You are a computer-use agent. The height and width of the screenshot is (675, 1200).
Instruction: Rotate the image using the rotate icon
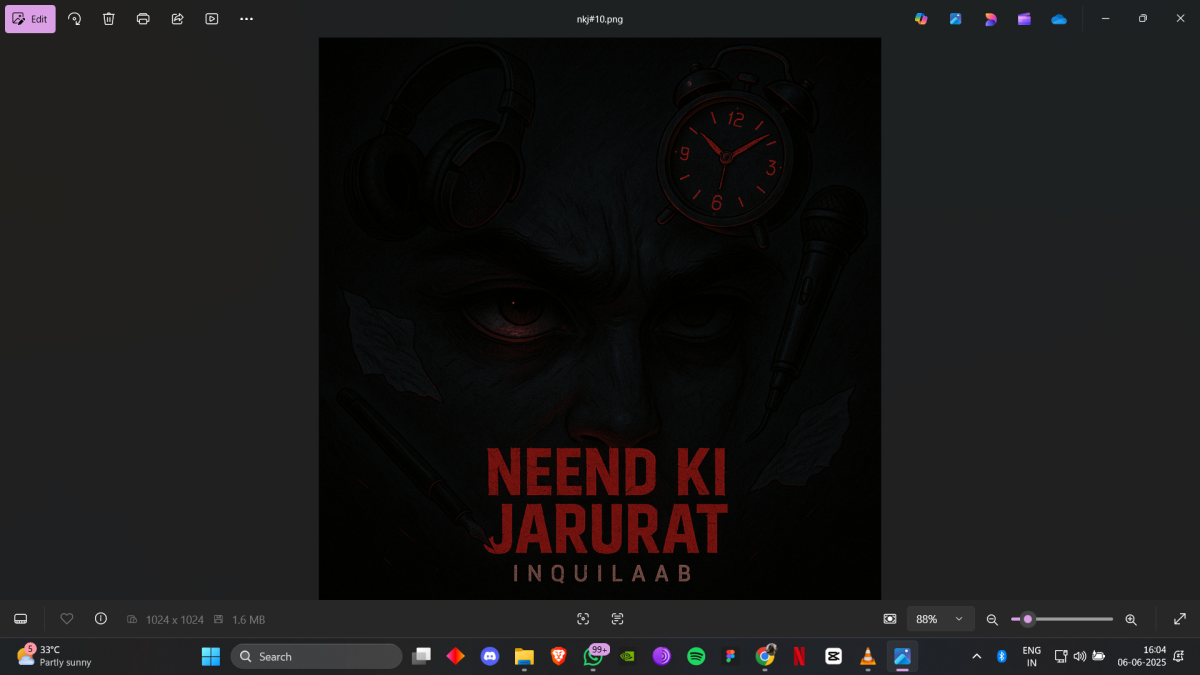pyautogui.click(x=75, y=19)
